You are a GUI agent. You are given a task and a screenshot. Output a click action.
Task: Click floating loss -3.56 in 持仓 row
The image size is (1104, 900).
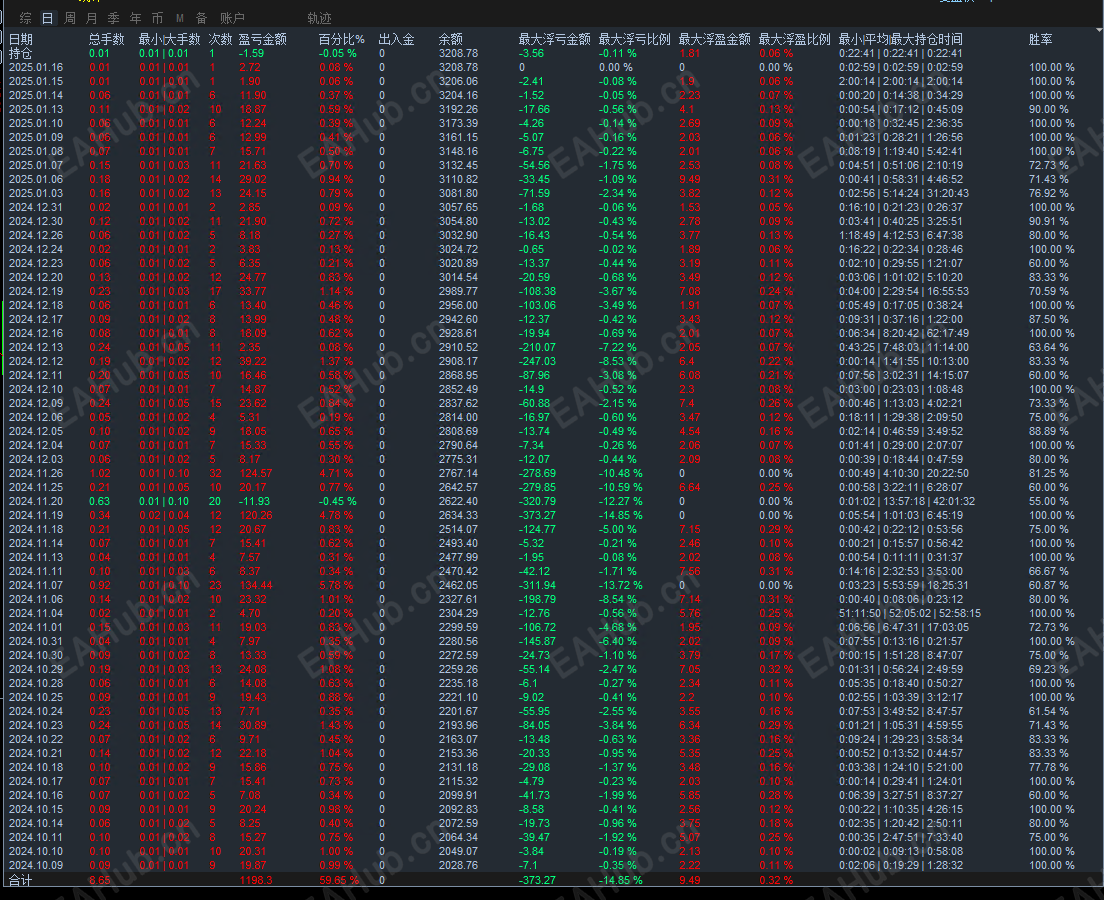pos(532,54)
